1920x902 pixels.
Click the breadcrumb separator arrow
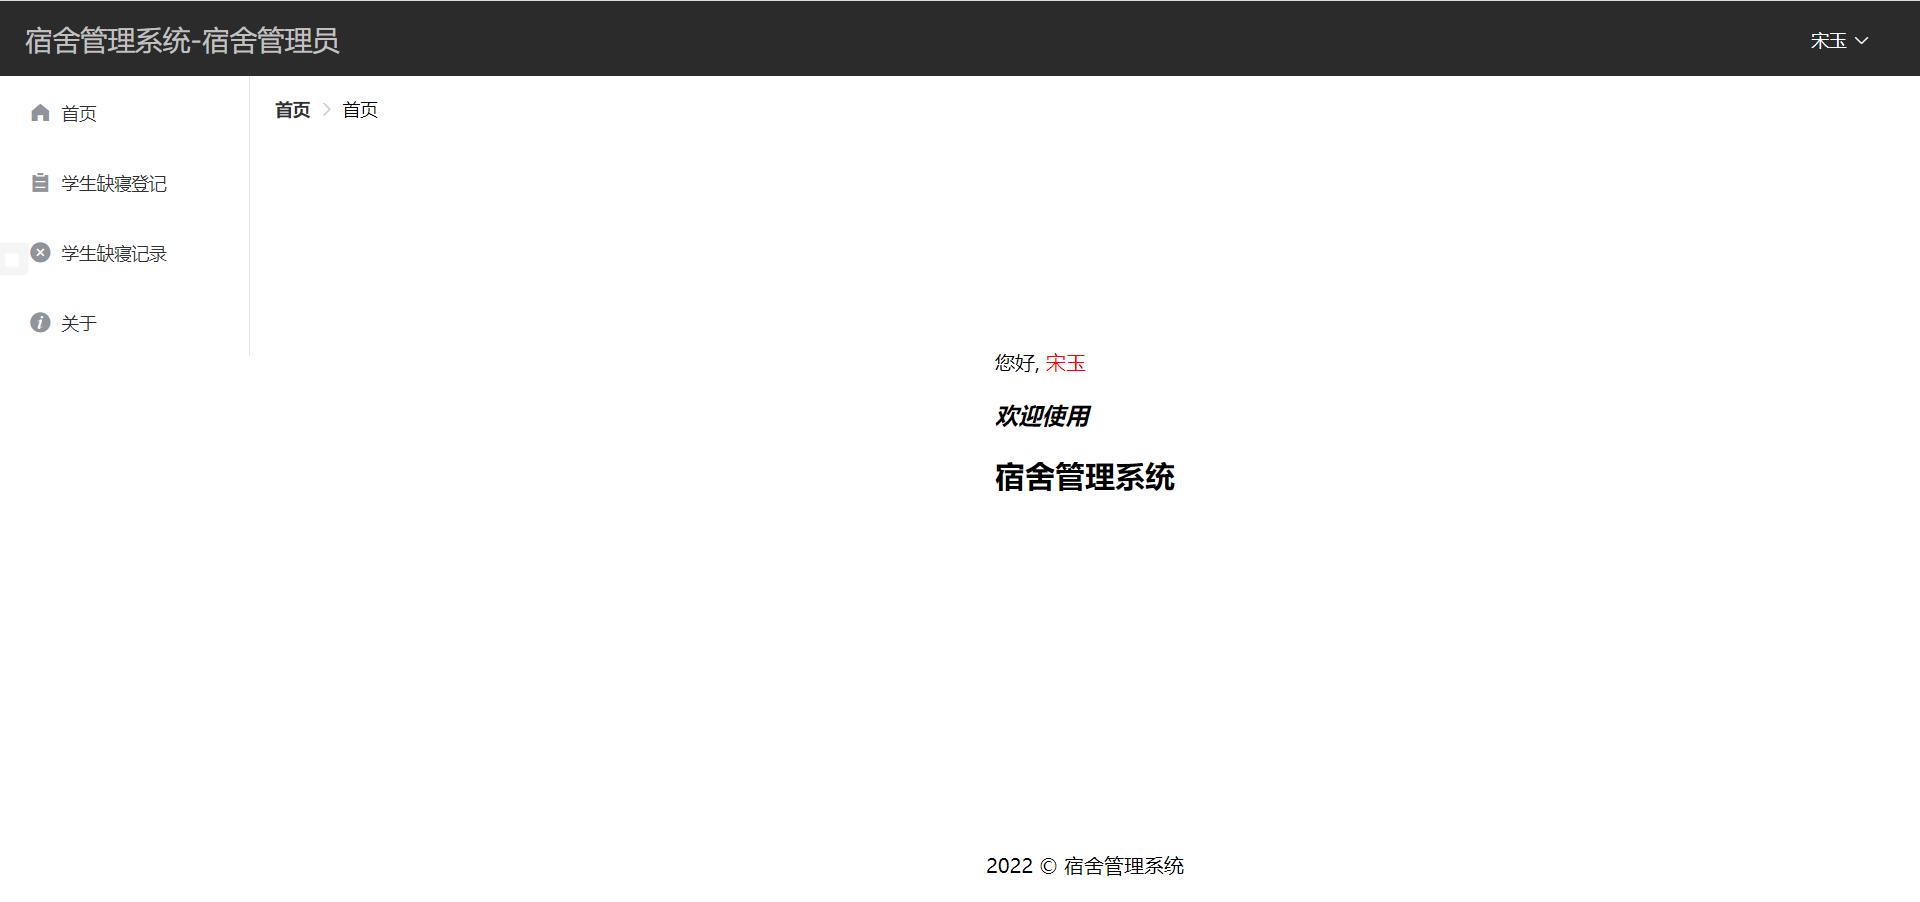coord(326,110)
